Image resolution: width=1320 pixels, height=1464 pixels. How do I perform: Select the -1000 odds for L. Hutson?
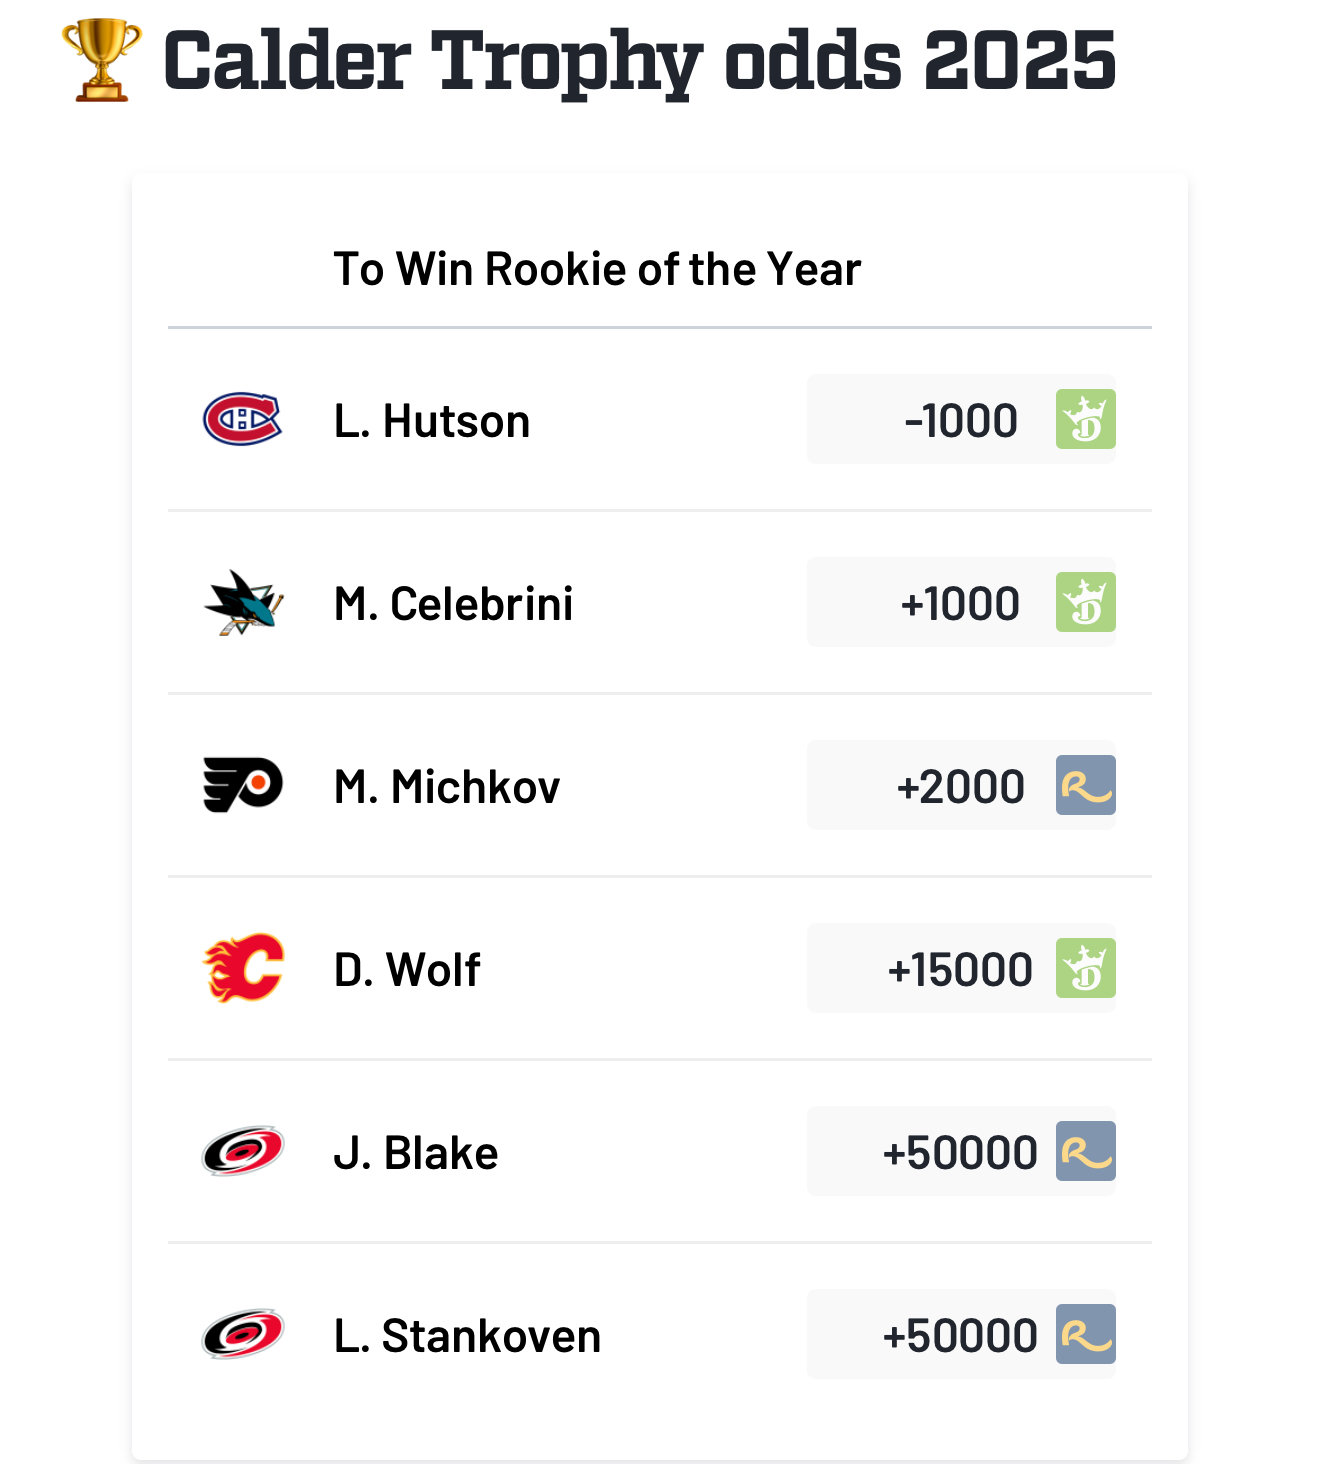[x=961, y=420]
